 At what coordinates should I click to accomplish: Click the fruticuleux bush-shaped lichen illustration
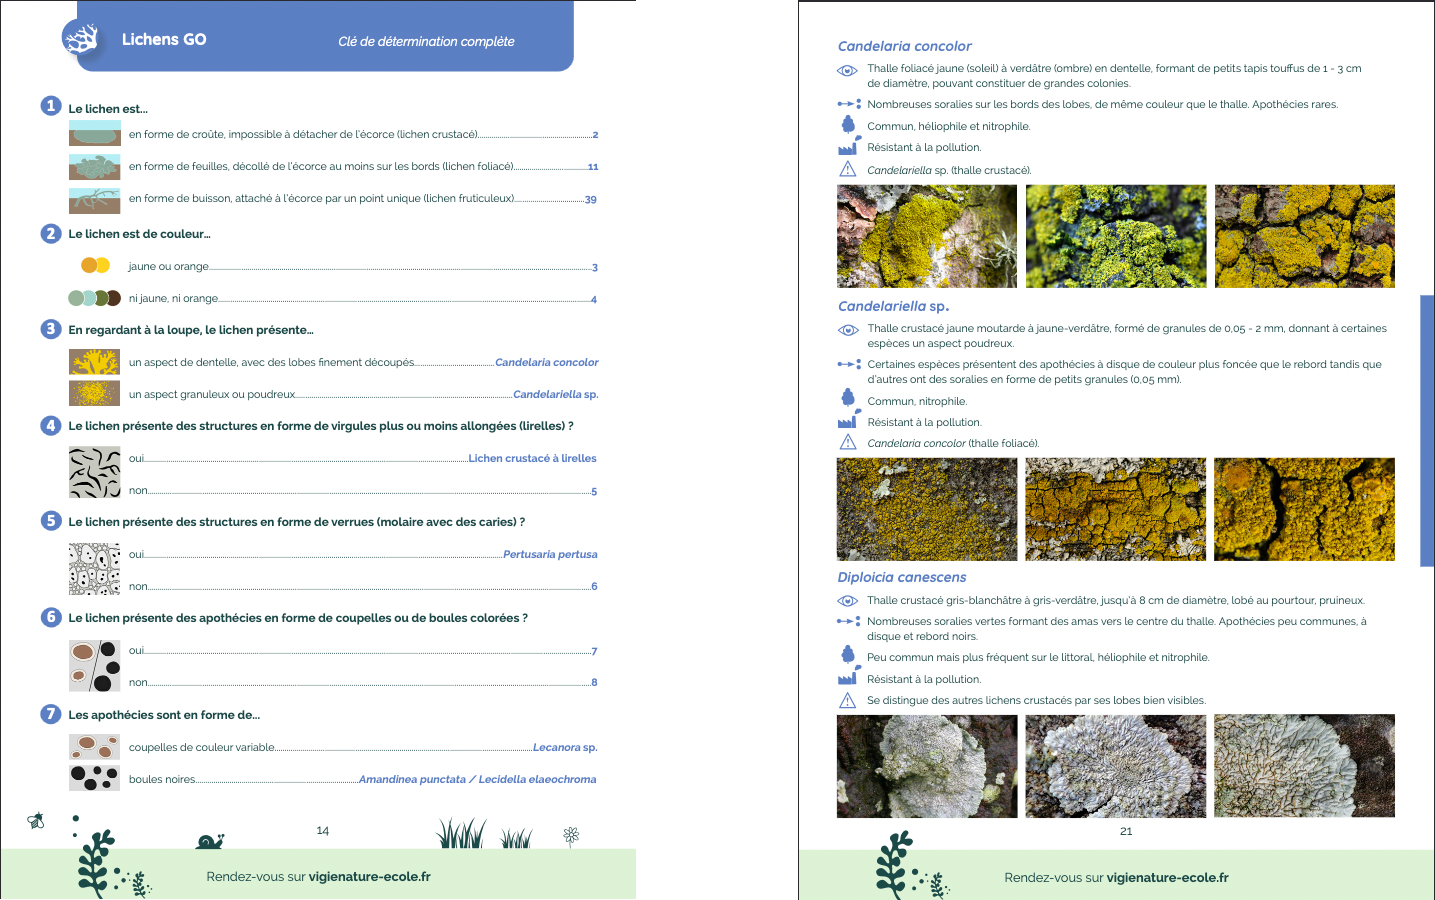click(95, 200)
